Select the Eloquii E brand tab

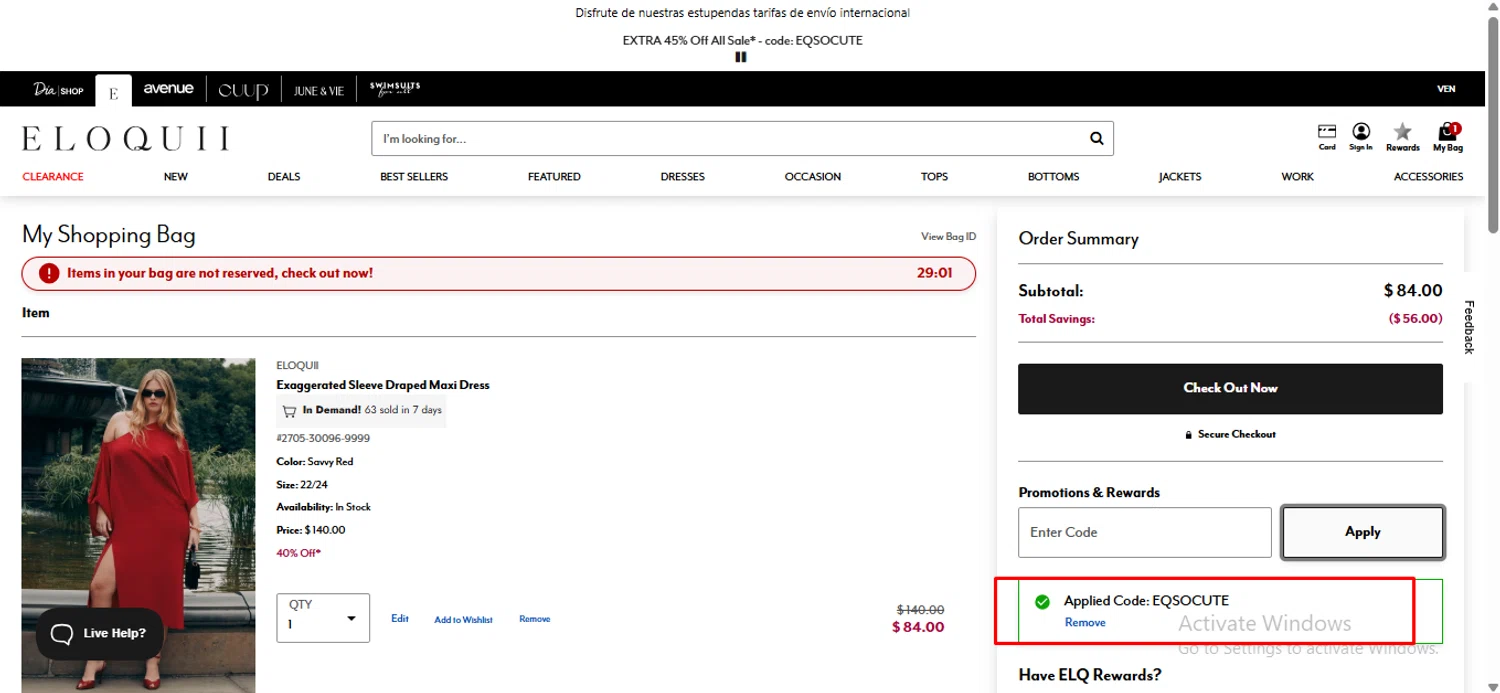pos(114,91)
